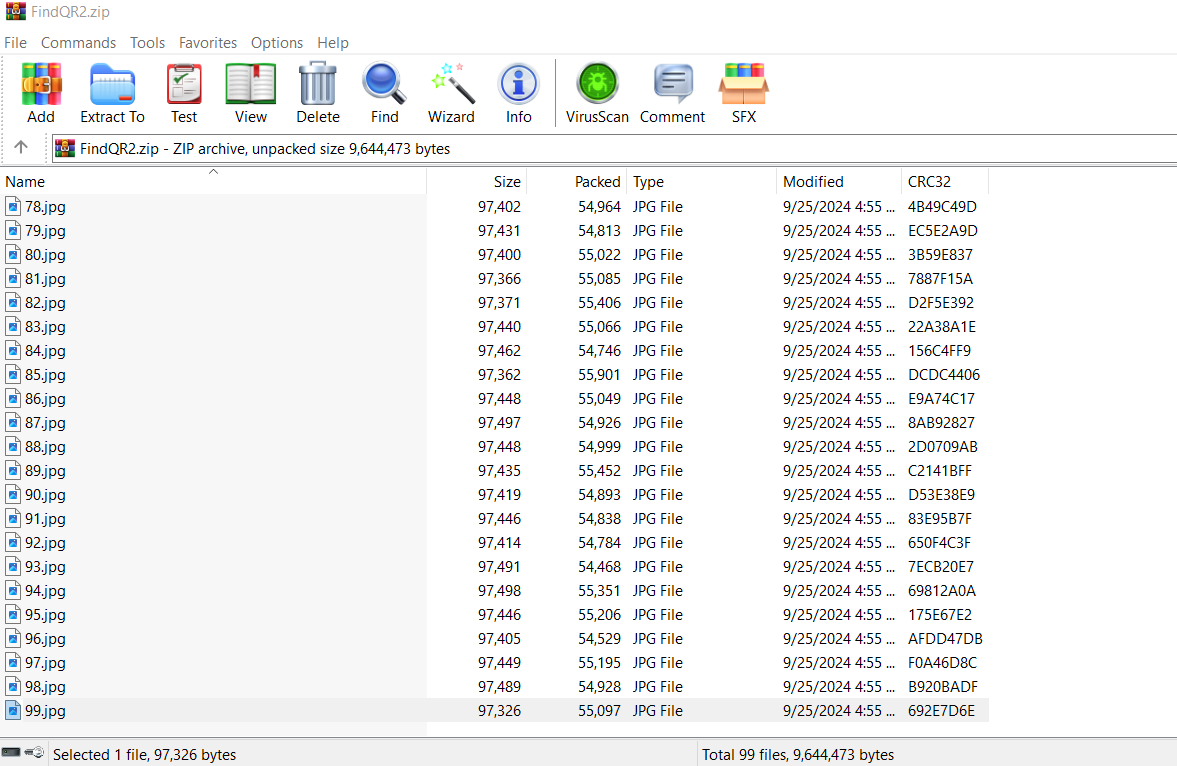Go up one folder level arrow
Screen dimensions: 1177x766
click(21, 147)
